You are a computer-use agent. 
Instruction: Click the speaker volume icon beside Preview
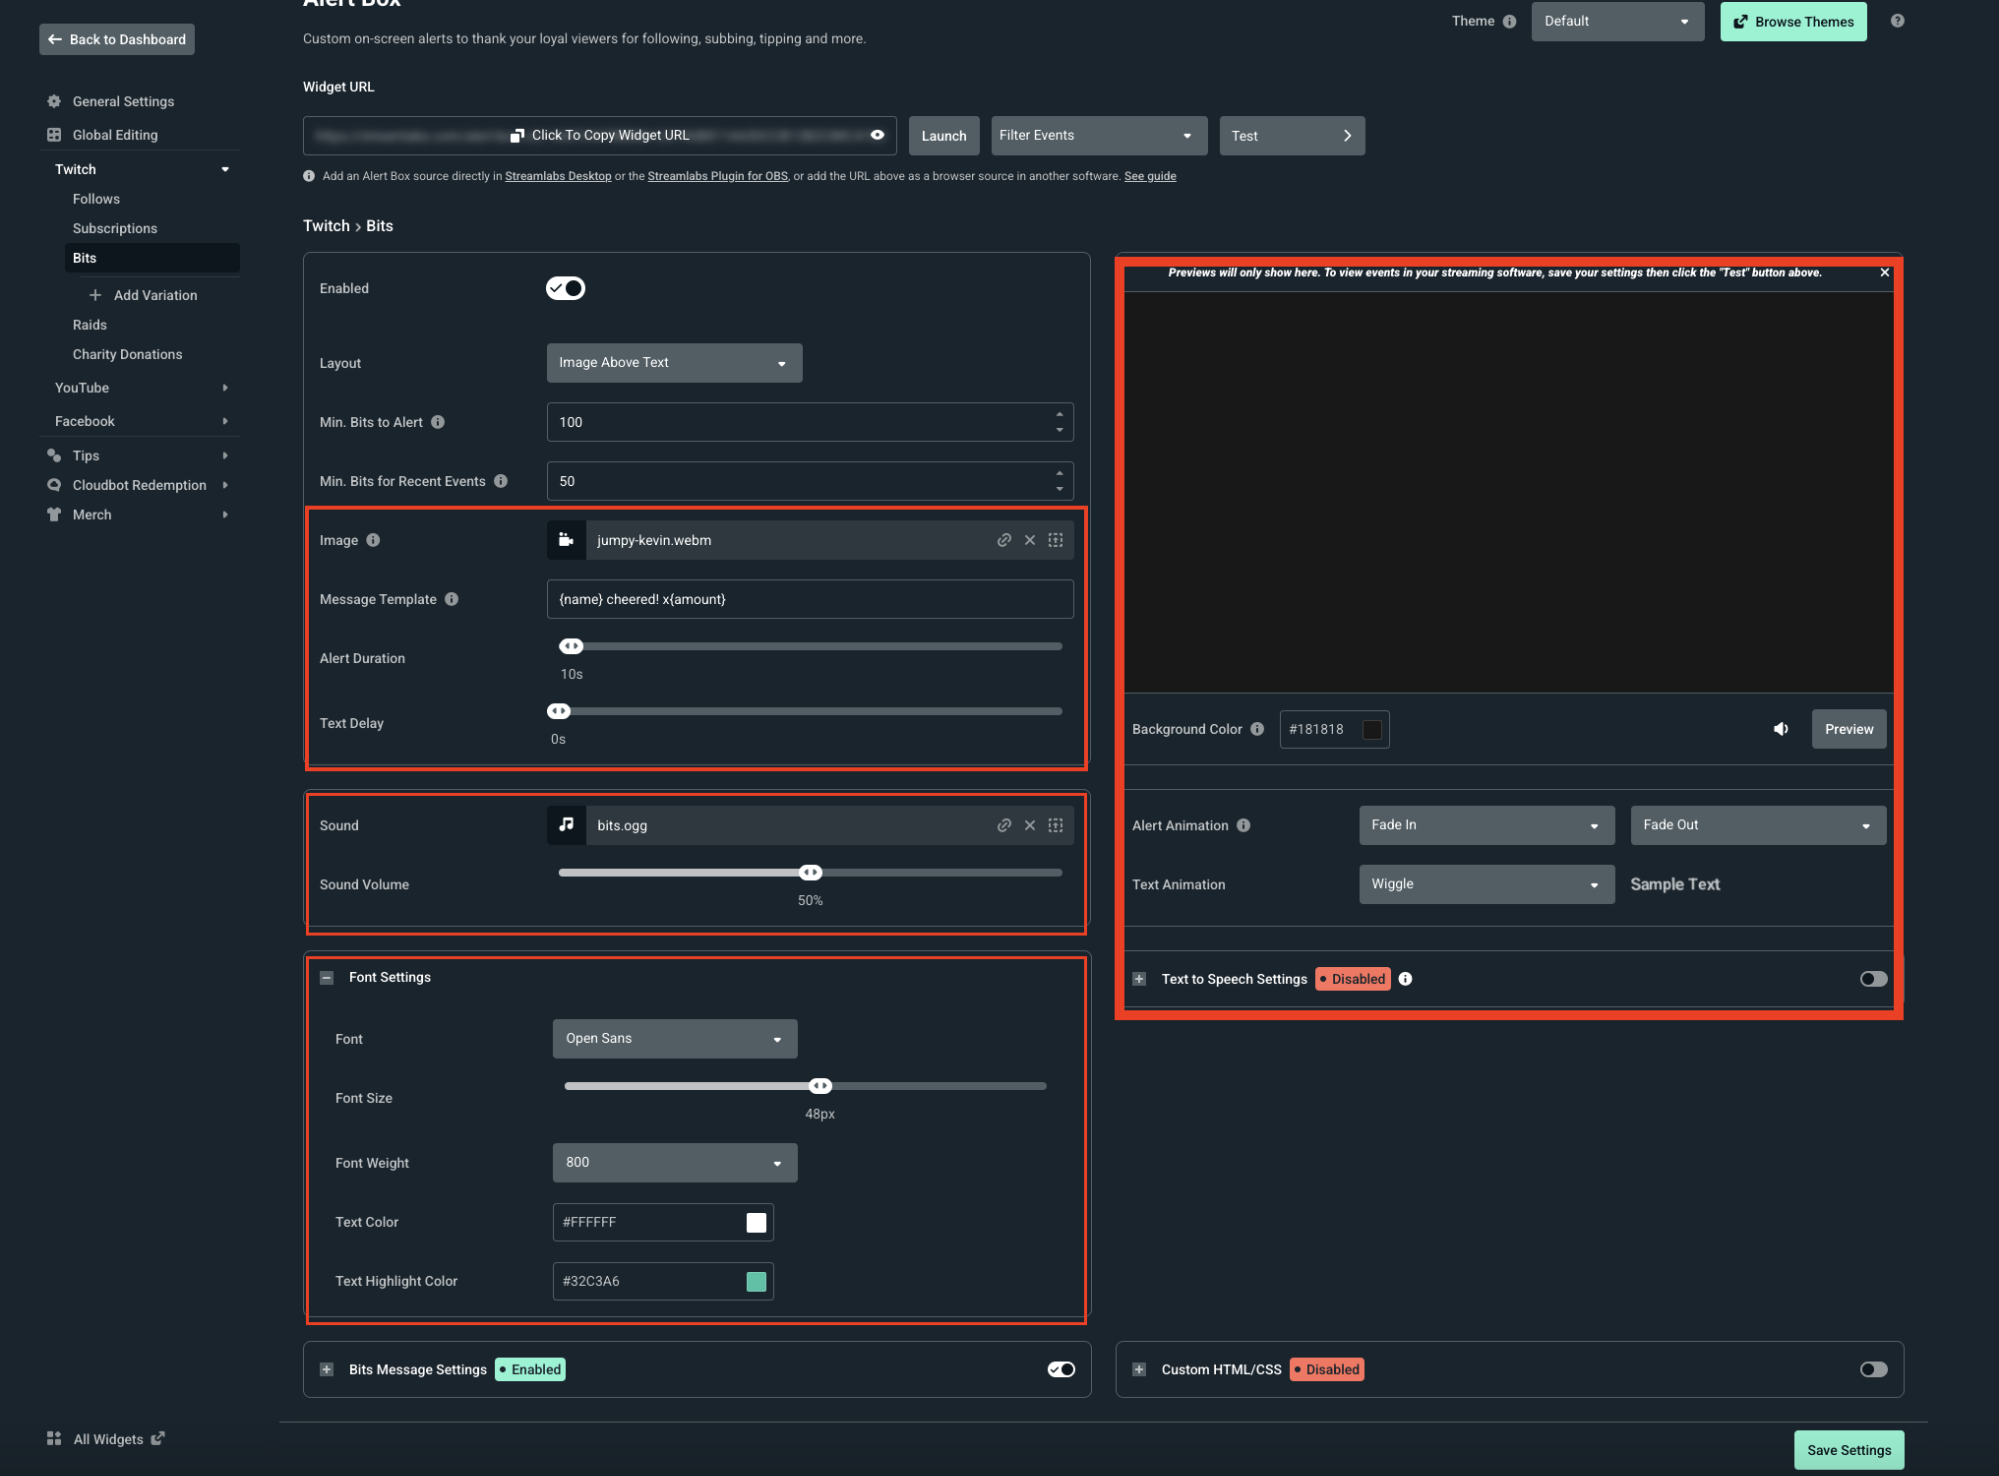click(x=1780, y=729)
